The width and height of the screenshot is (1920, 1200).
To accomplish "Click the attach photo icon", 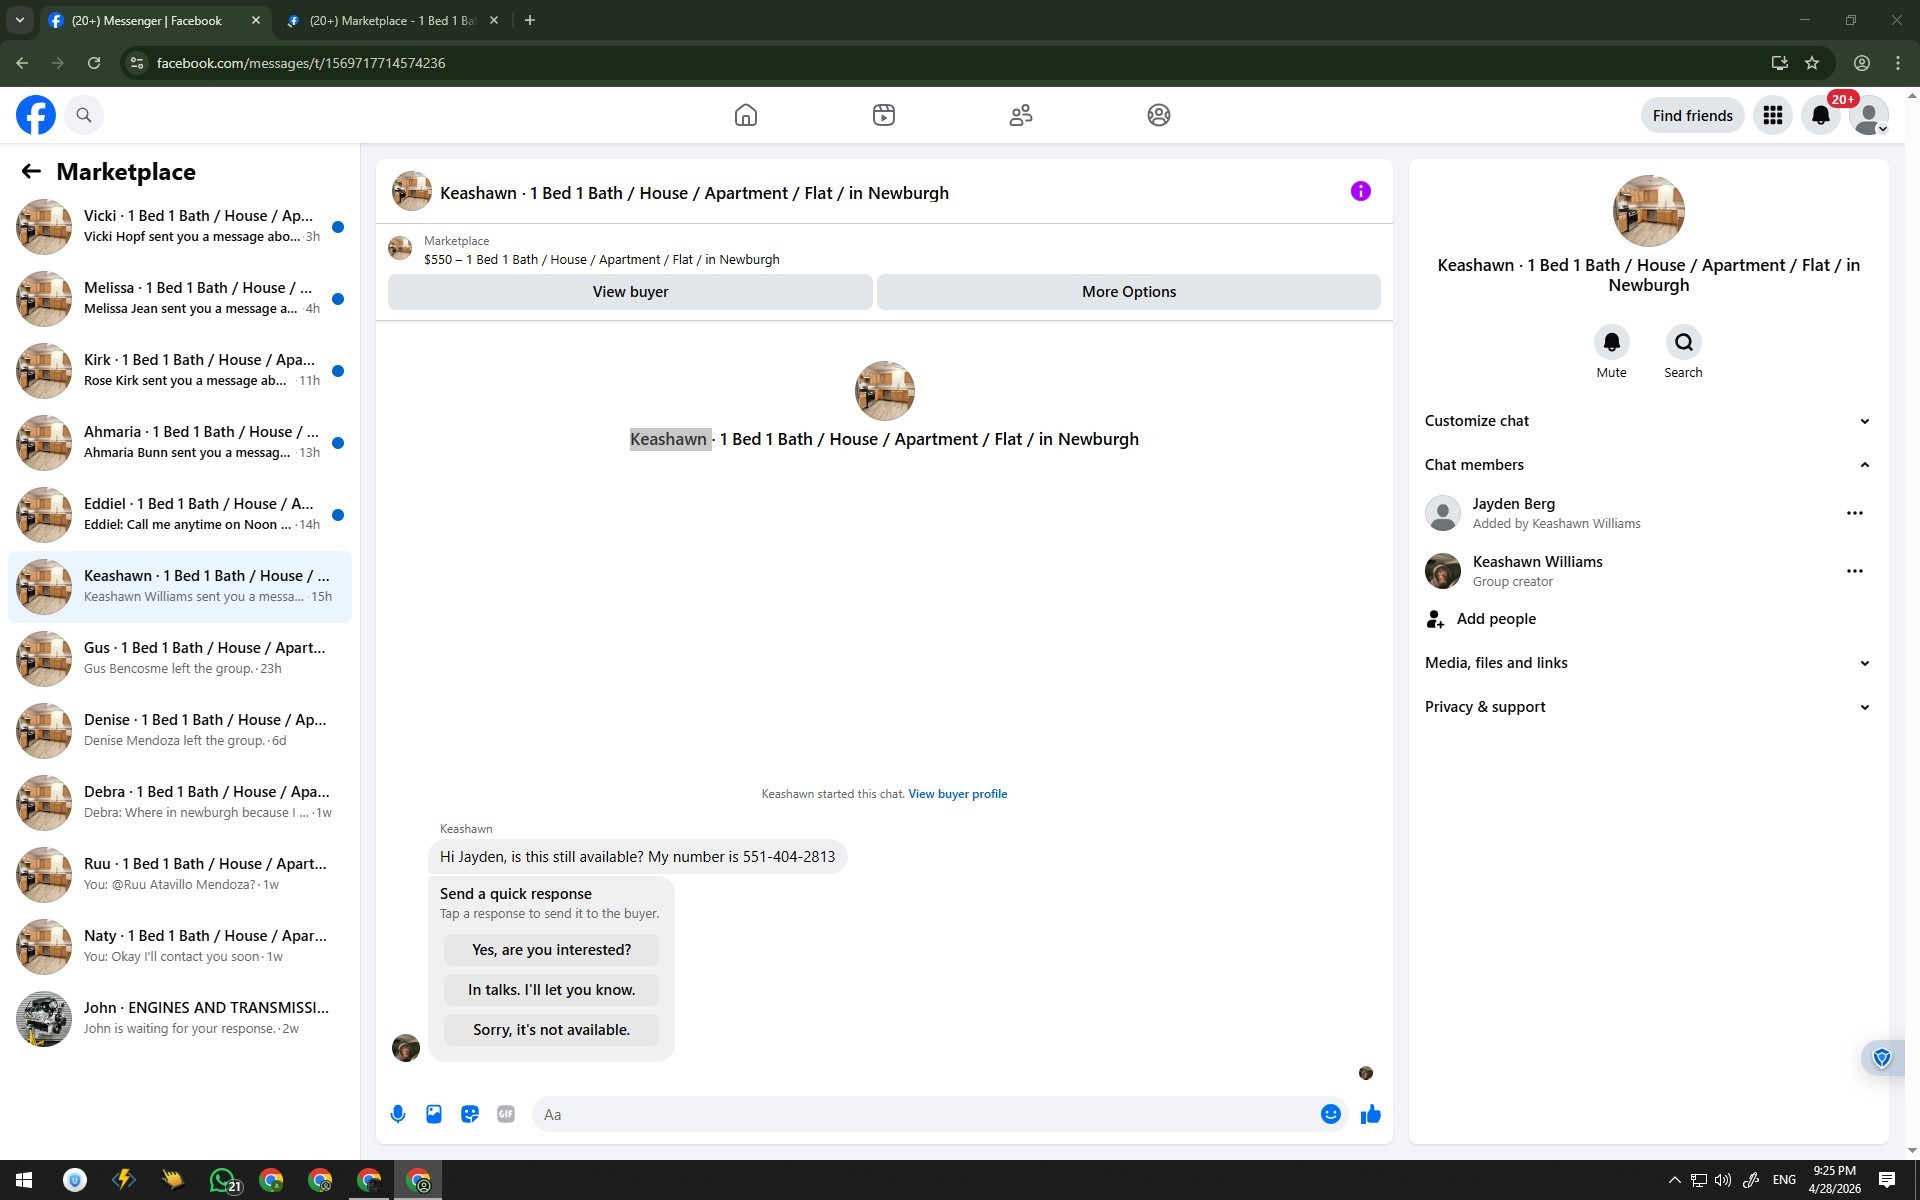I will click(x=434, y=1114).
